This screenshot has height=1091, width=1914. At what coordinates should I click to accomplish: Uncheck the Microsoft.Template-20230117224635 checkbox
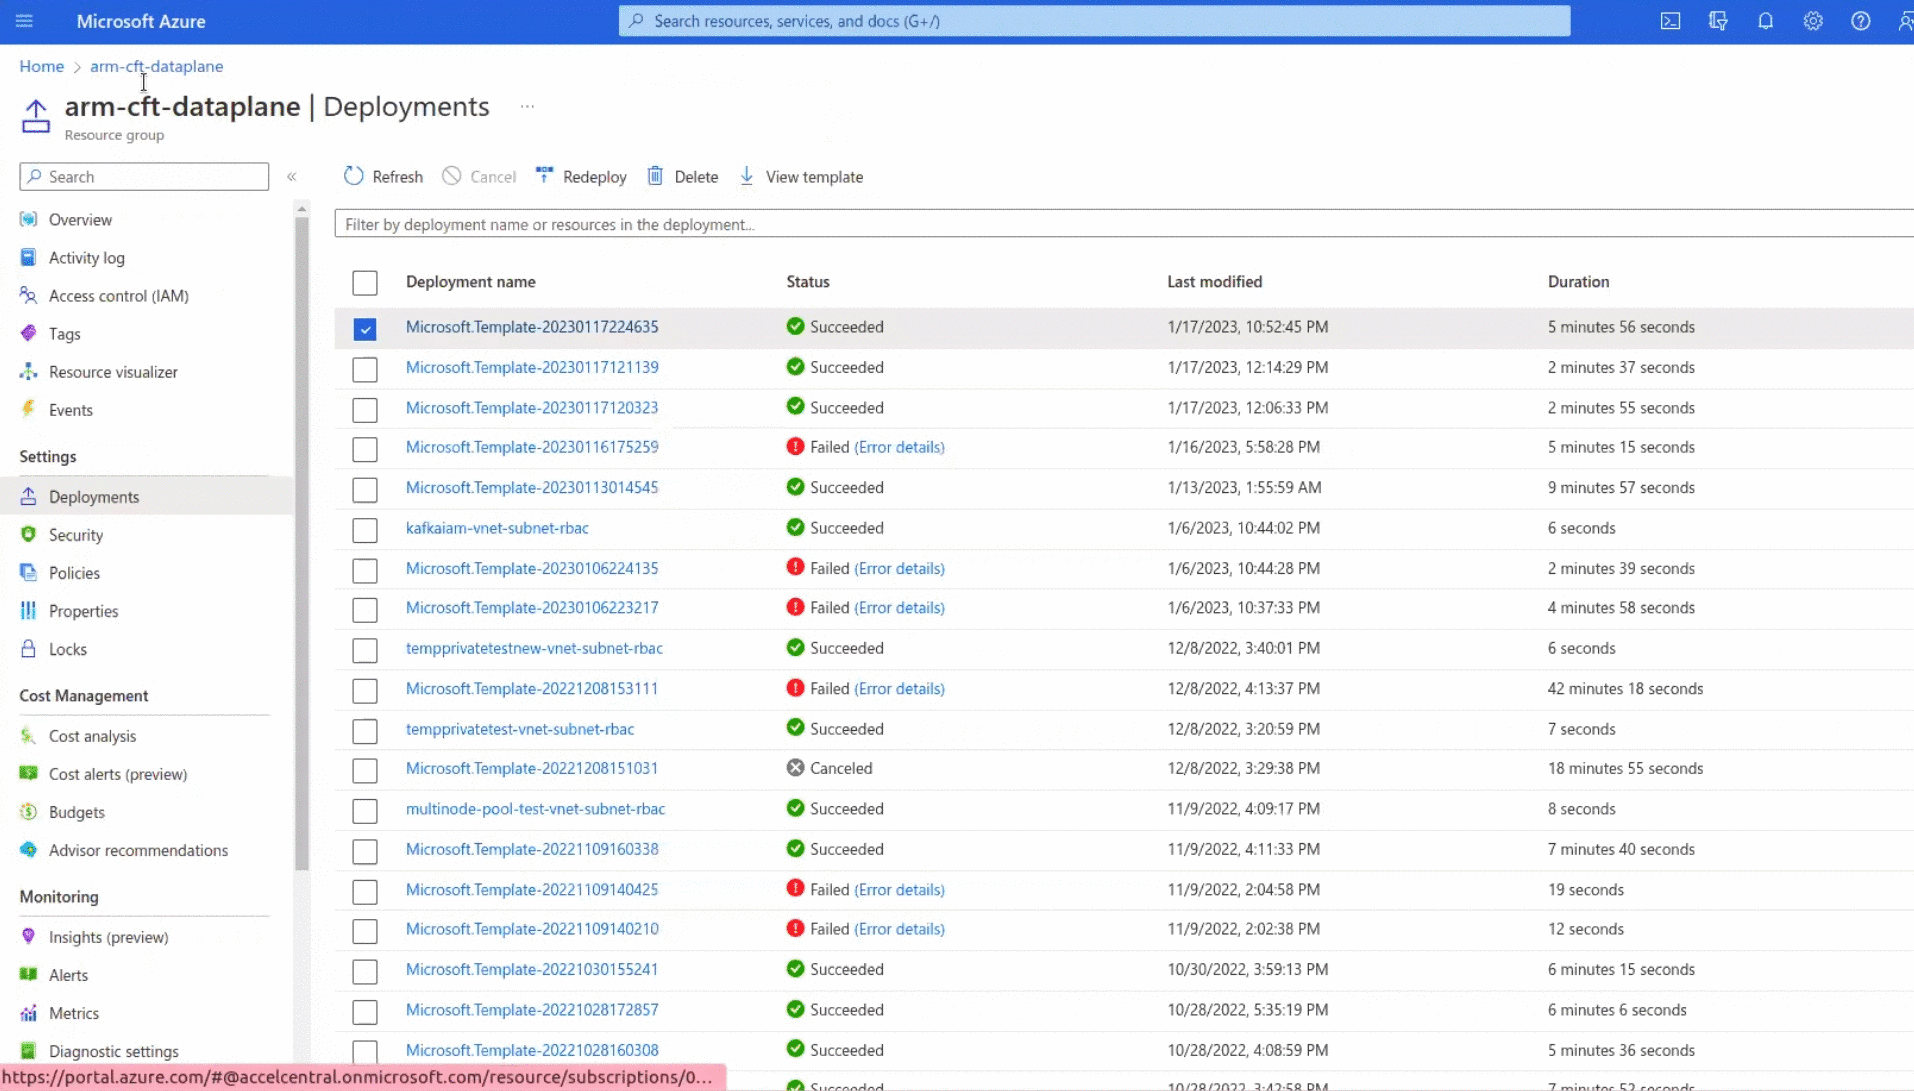(x=365, y=328)
